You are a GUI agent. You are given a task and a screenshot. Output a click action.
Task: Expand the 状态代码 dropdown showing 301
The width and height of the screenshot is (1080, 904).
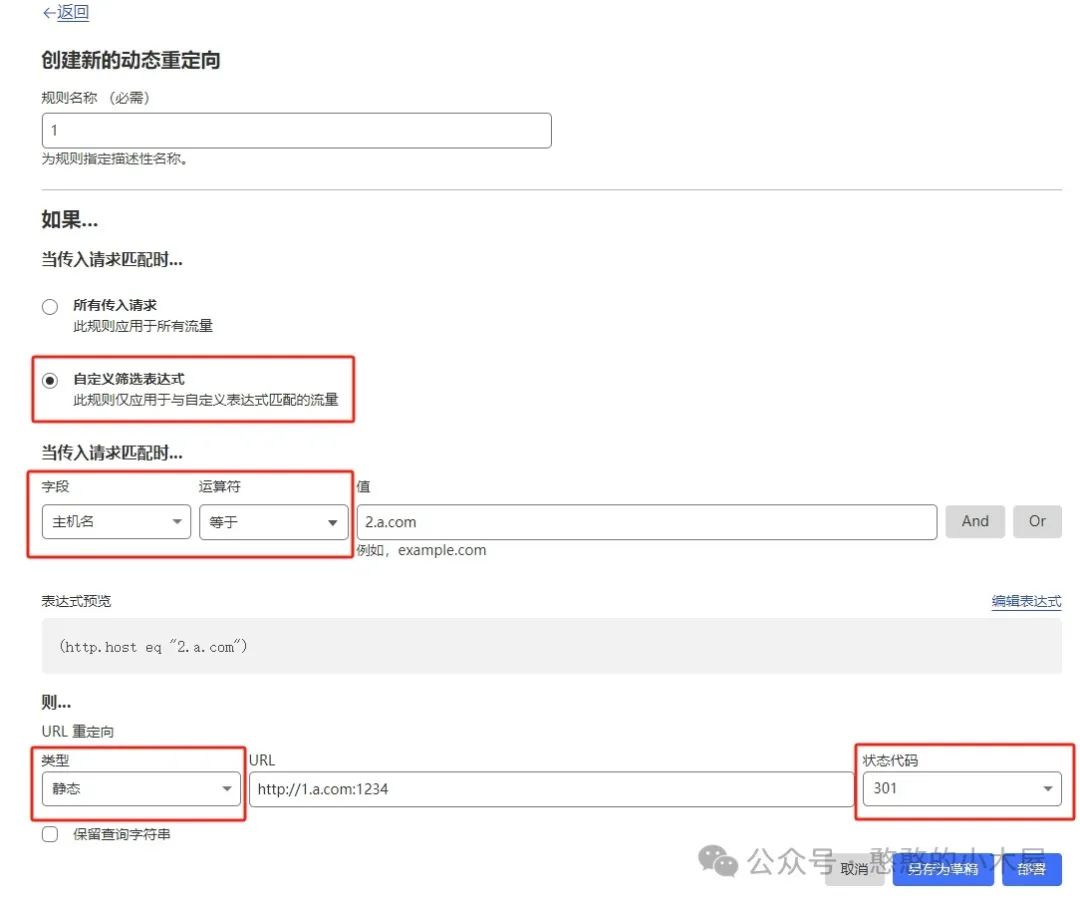(x=962, y=789)
